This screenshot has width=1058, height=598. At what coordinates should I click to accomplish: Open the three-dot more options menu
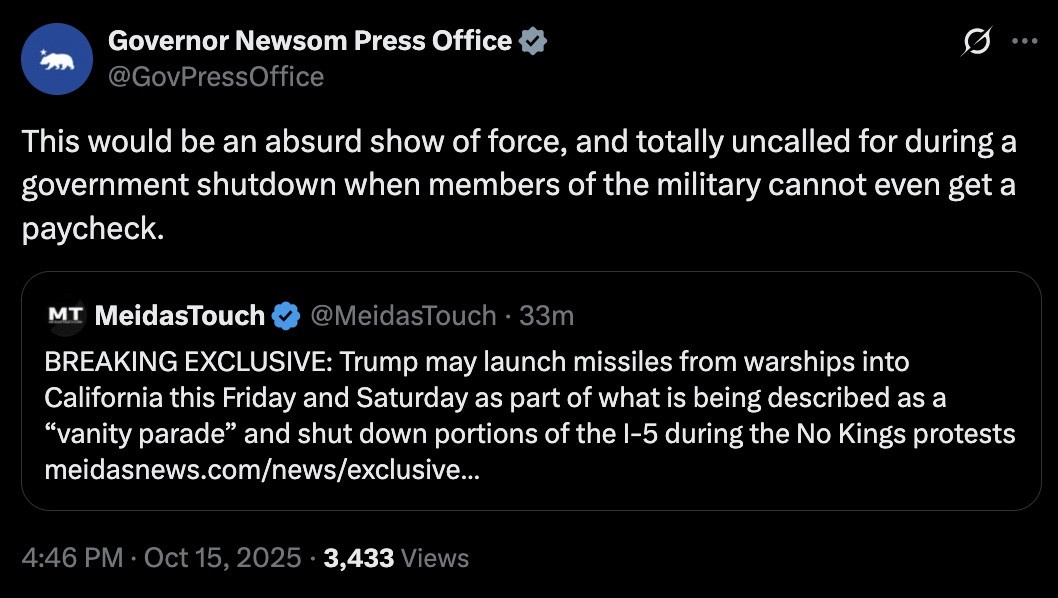pos(1025,42)
